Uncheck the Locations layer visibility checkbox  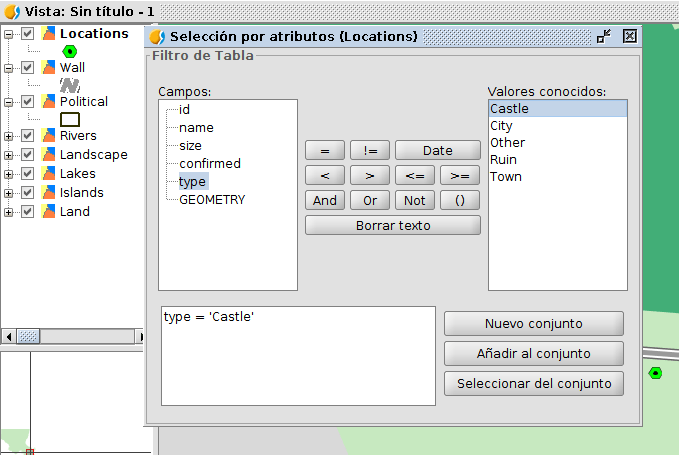(x=28, y=34)
